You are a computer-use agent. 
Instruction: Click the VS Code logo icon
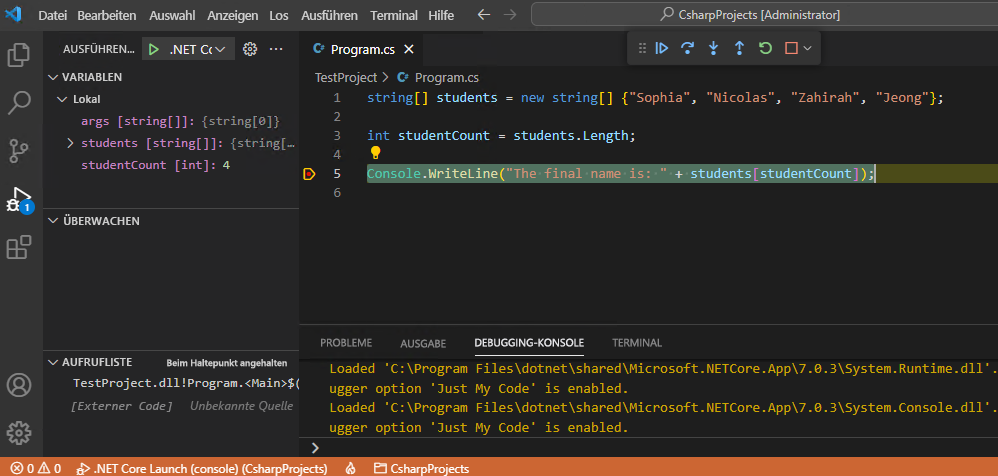(13, 14)
